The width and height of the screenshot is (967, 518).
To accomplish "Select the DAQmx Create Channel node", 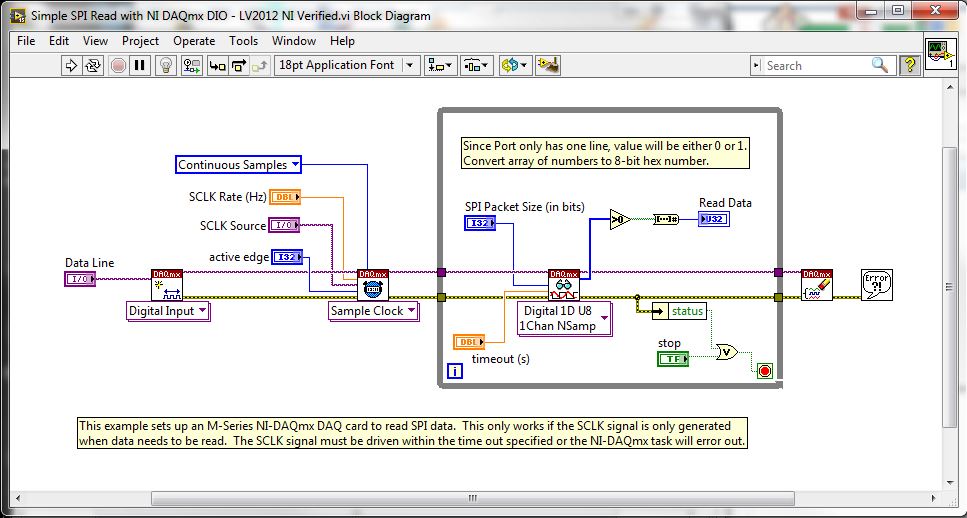I will coord(167,285).
